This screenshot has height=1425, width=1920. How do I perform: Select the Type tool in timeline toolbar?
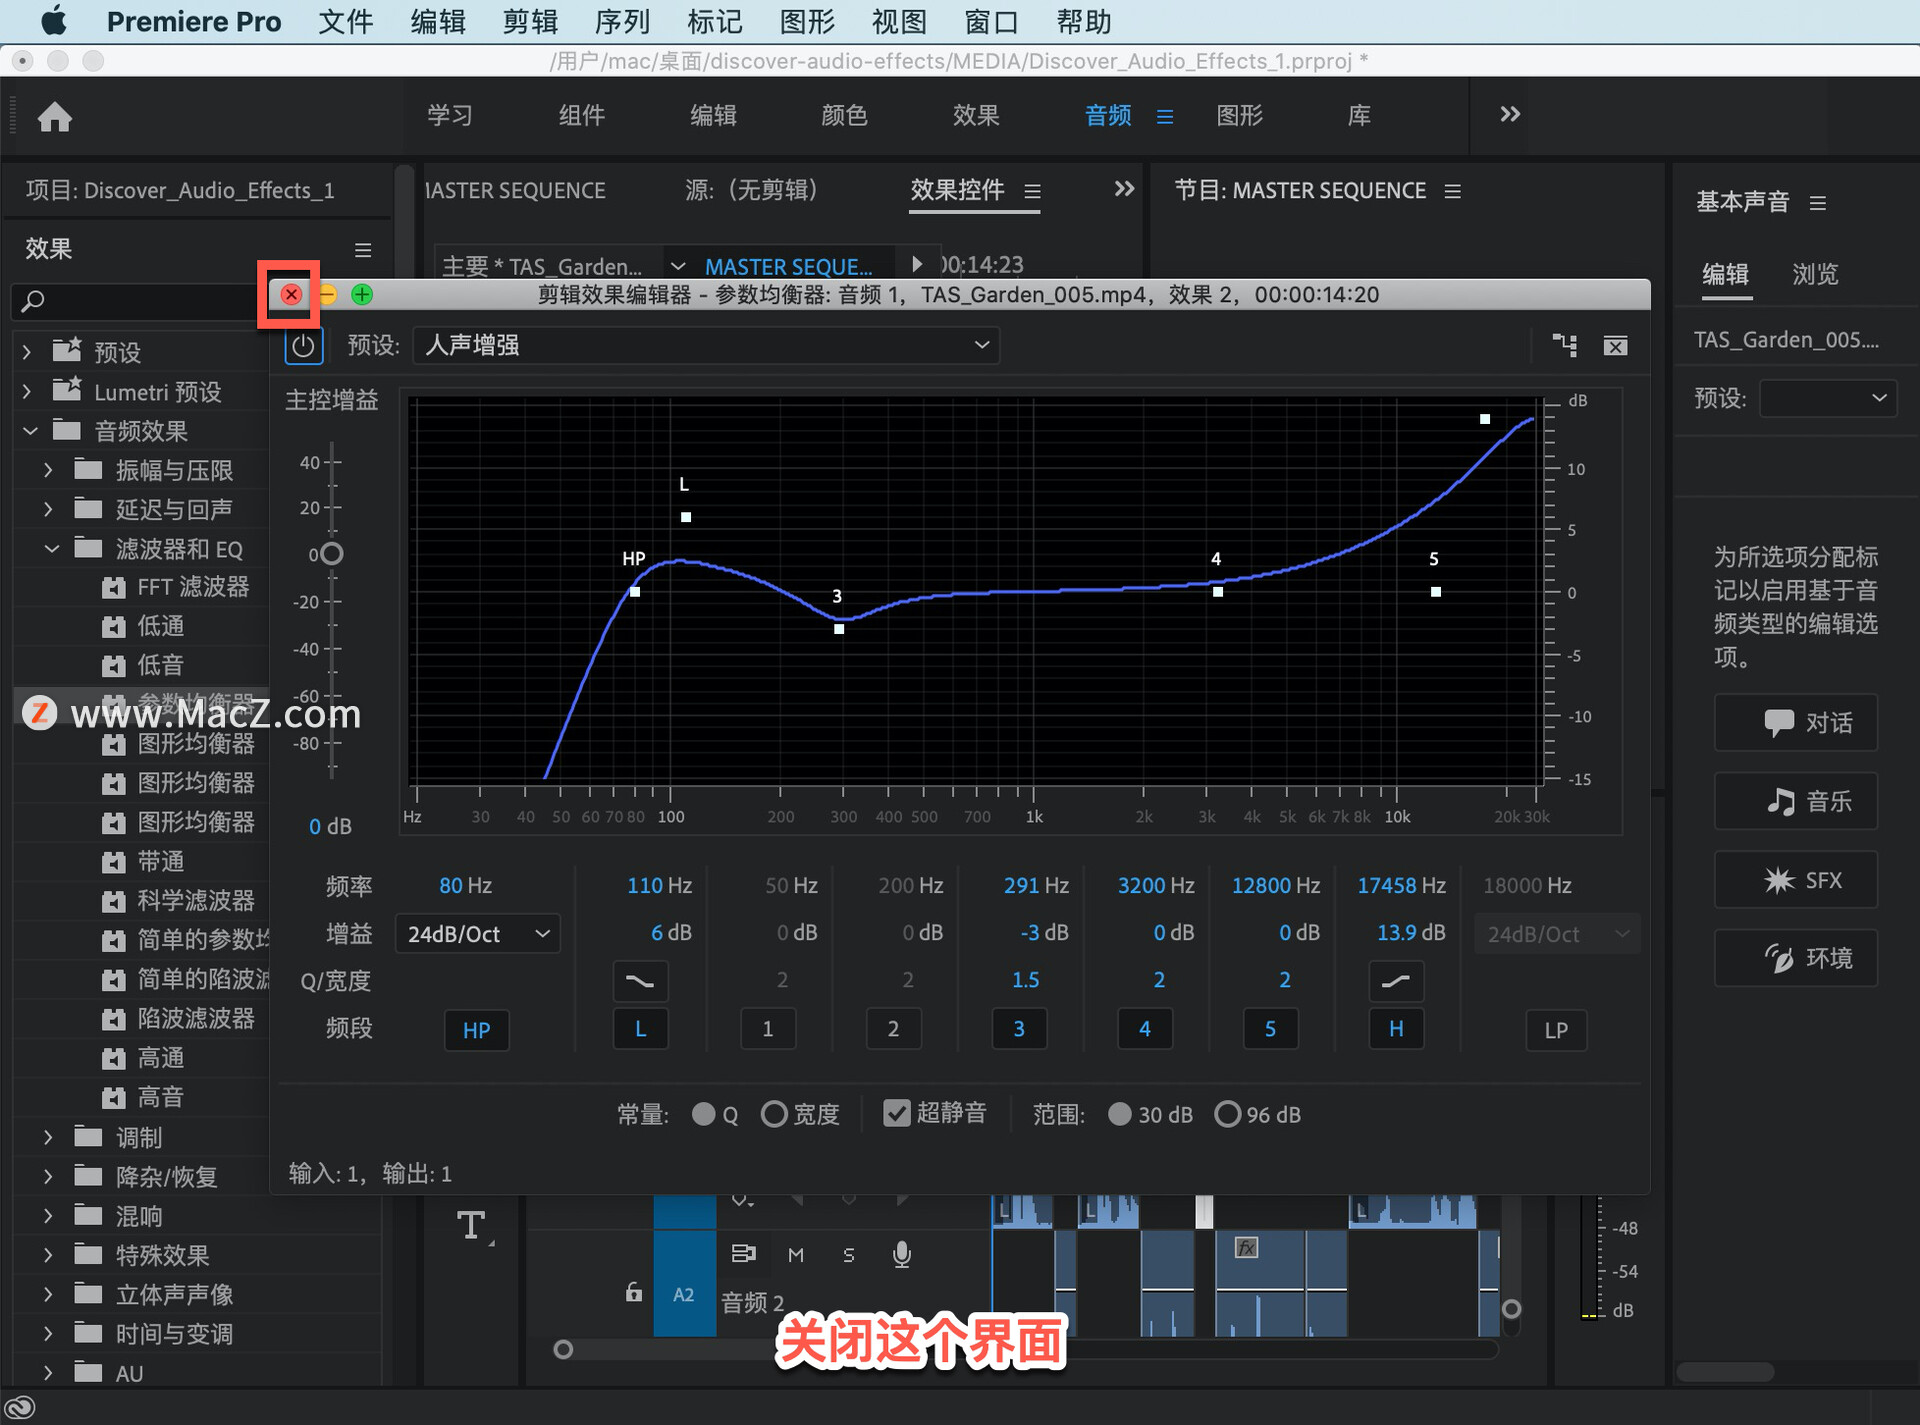coord(471,1225)
